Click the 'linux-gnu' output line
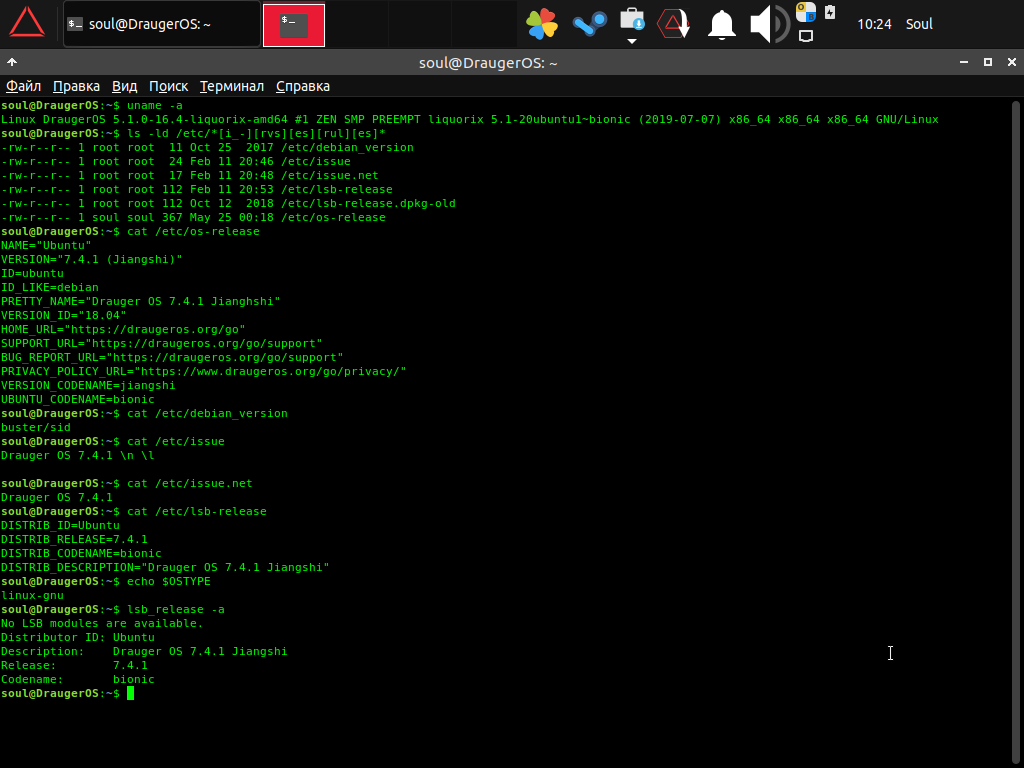The height and width of the screenshot is (768, 1024). [x=33, y=596]
